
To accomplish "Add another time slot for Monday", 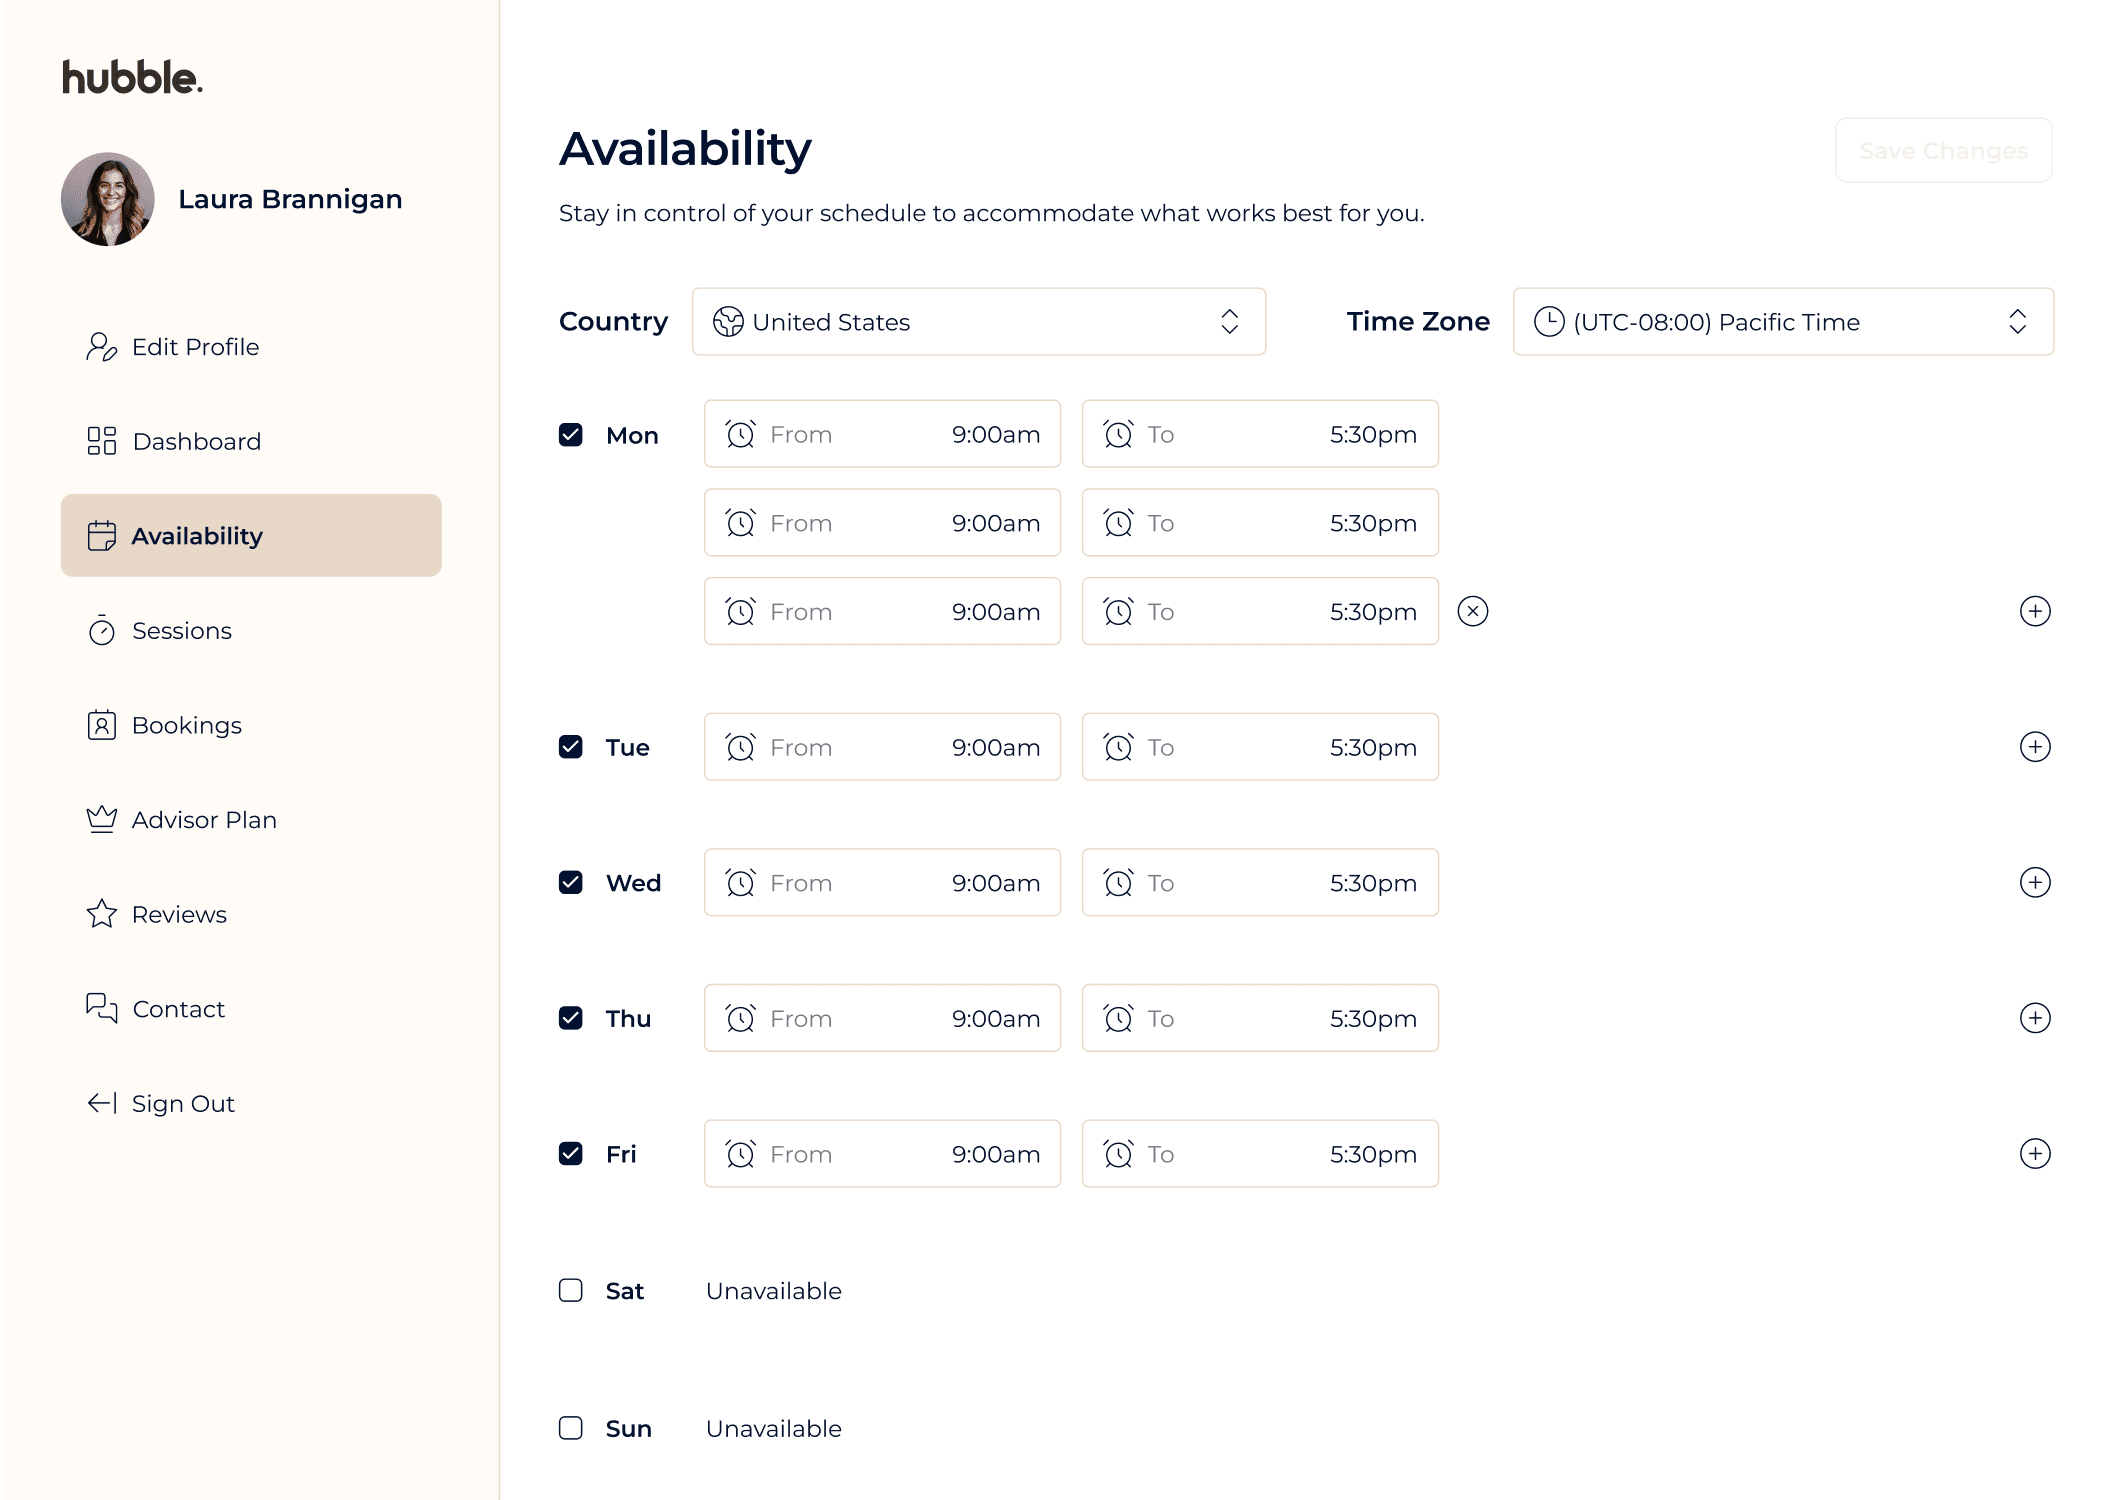I will pyautogui.click(x=2034, y=611).
